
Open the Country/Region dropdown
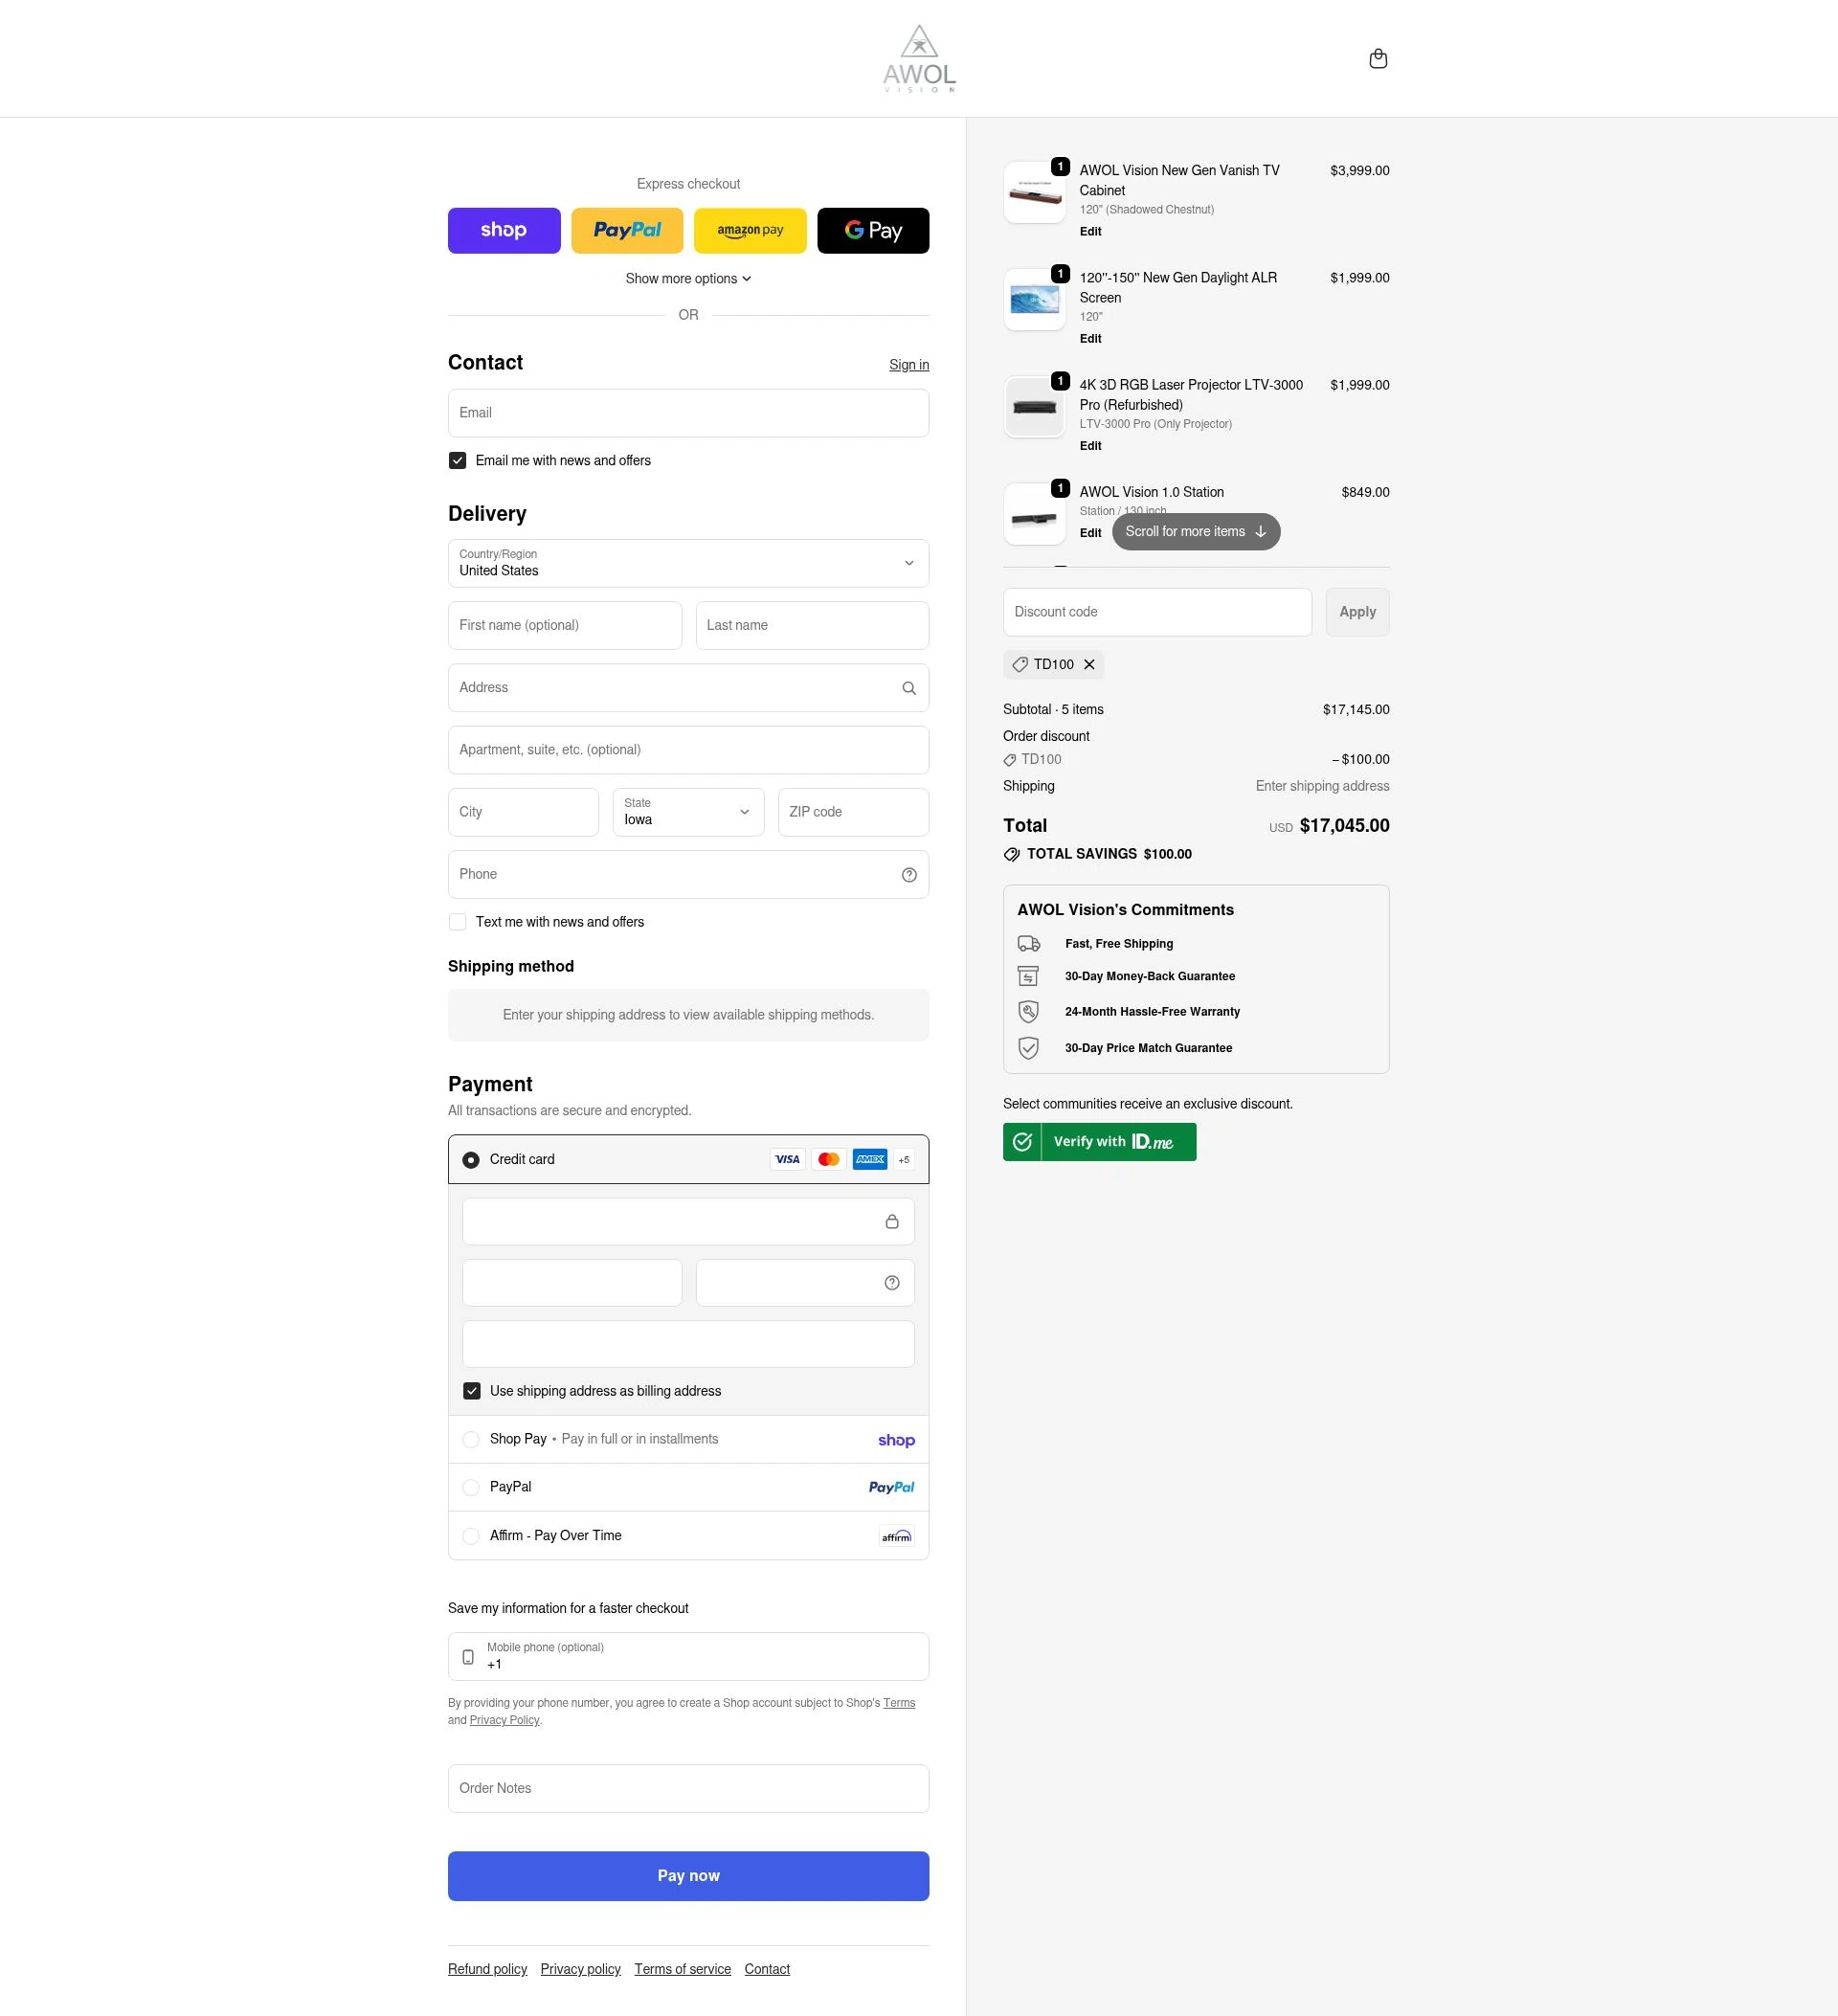688,563
